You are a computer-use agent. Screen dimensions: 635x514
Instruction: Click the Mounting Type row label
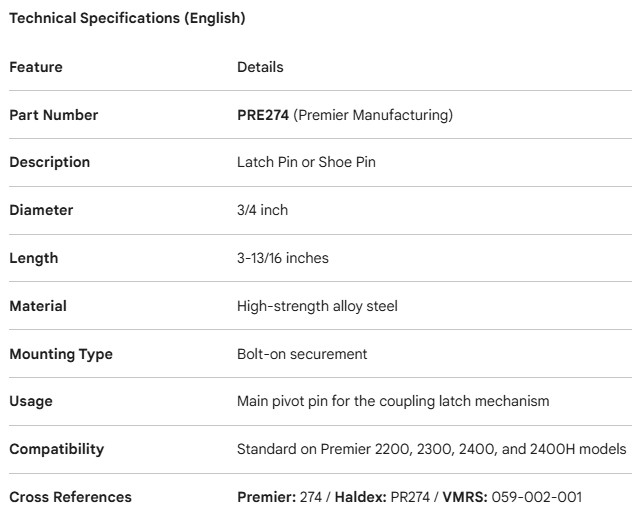tap(61, 354)
